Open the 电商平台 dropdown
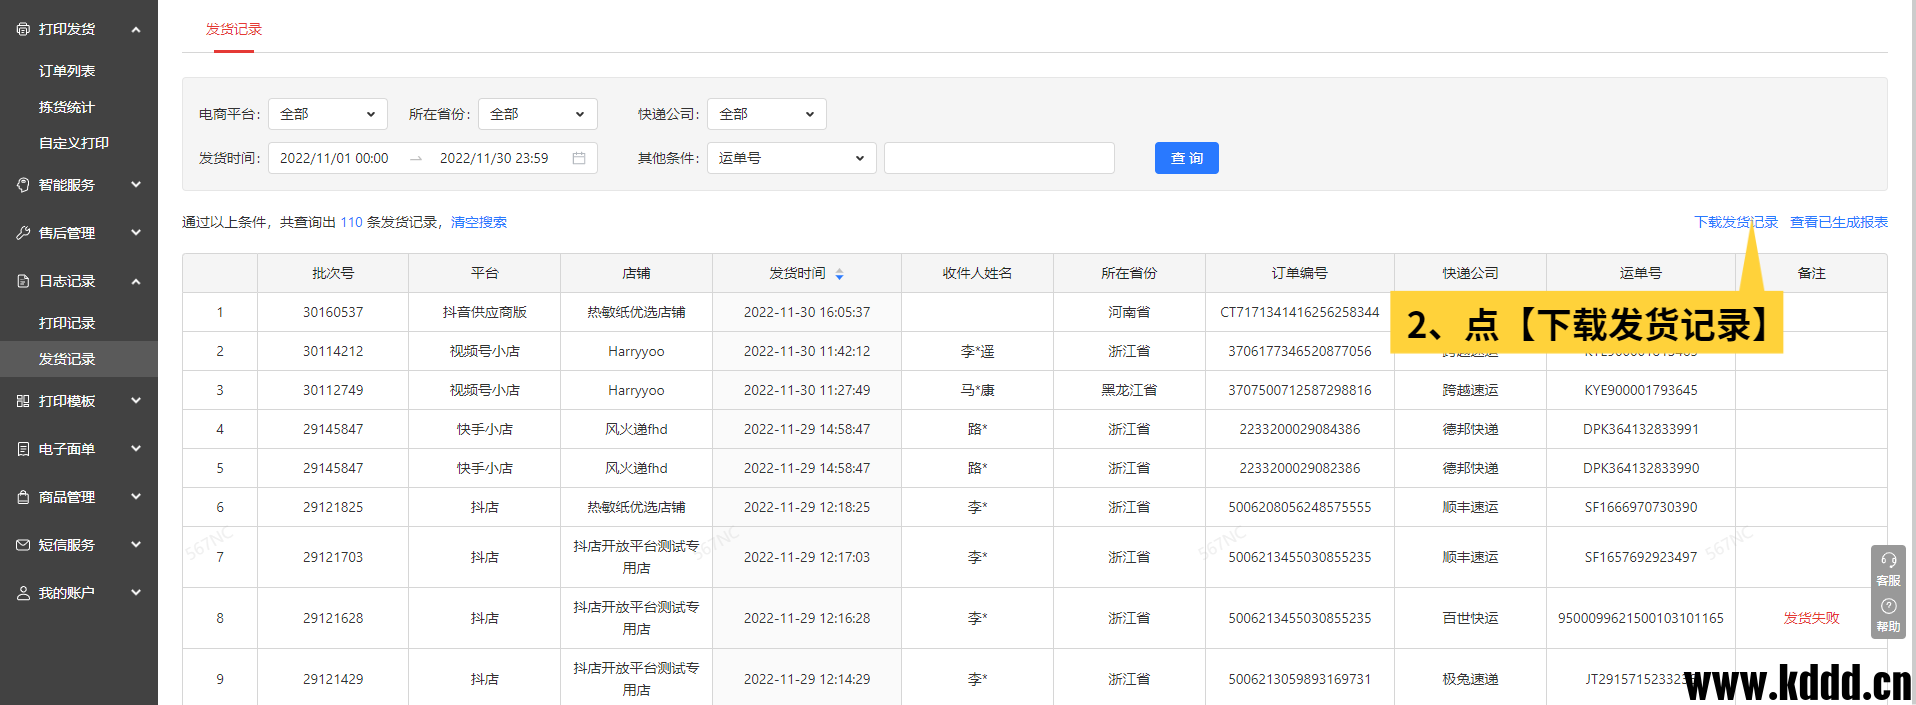Viewport: 1916px width, 705px height. [327, 114]
